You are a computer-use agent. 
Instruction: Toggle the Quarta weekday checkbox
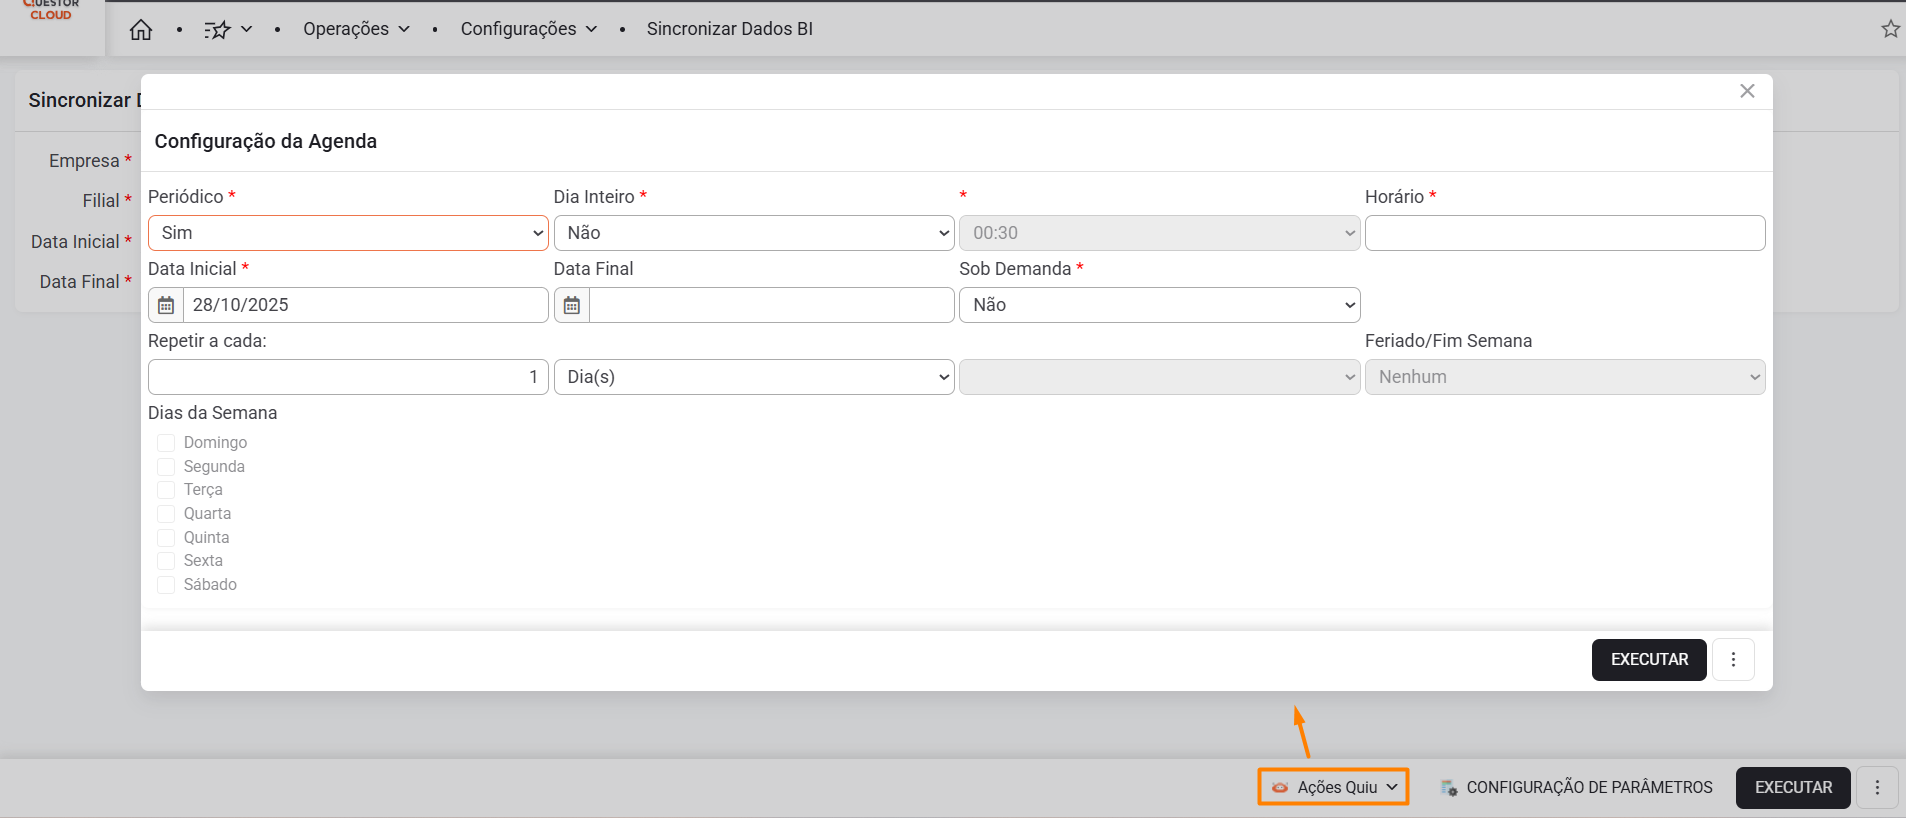pos(166,514)
